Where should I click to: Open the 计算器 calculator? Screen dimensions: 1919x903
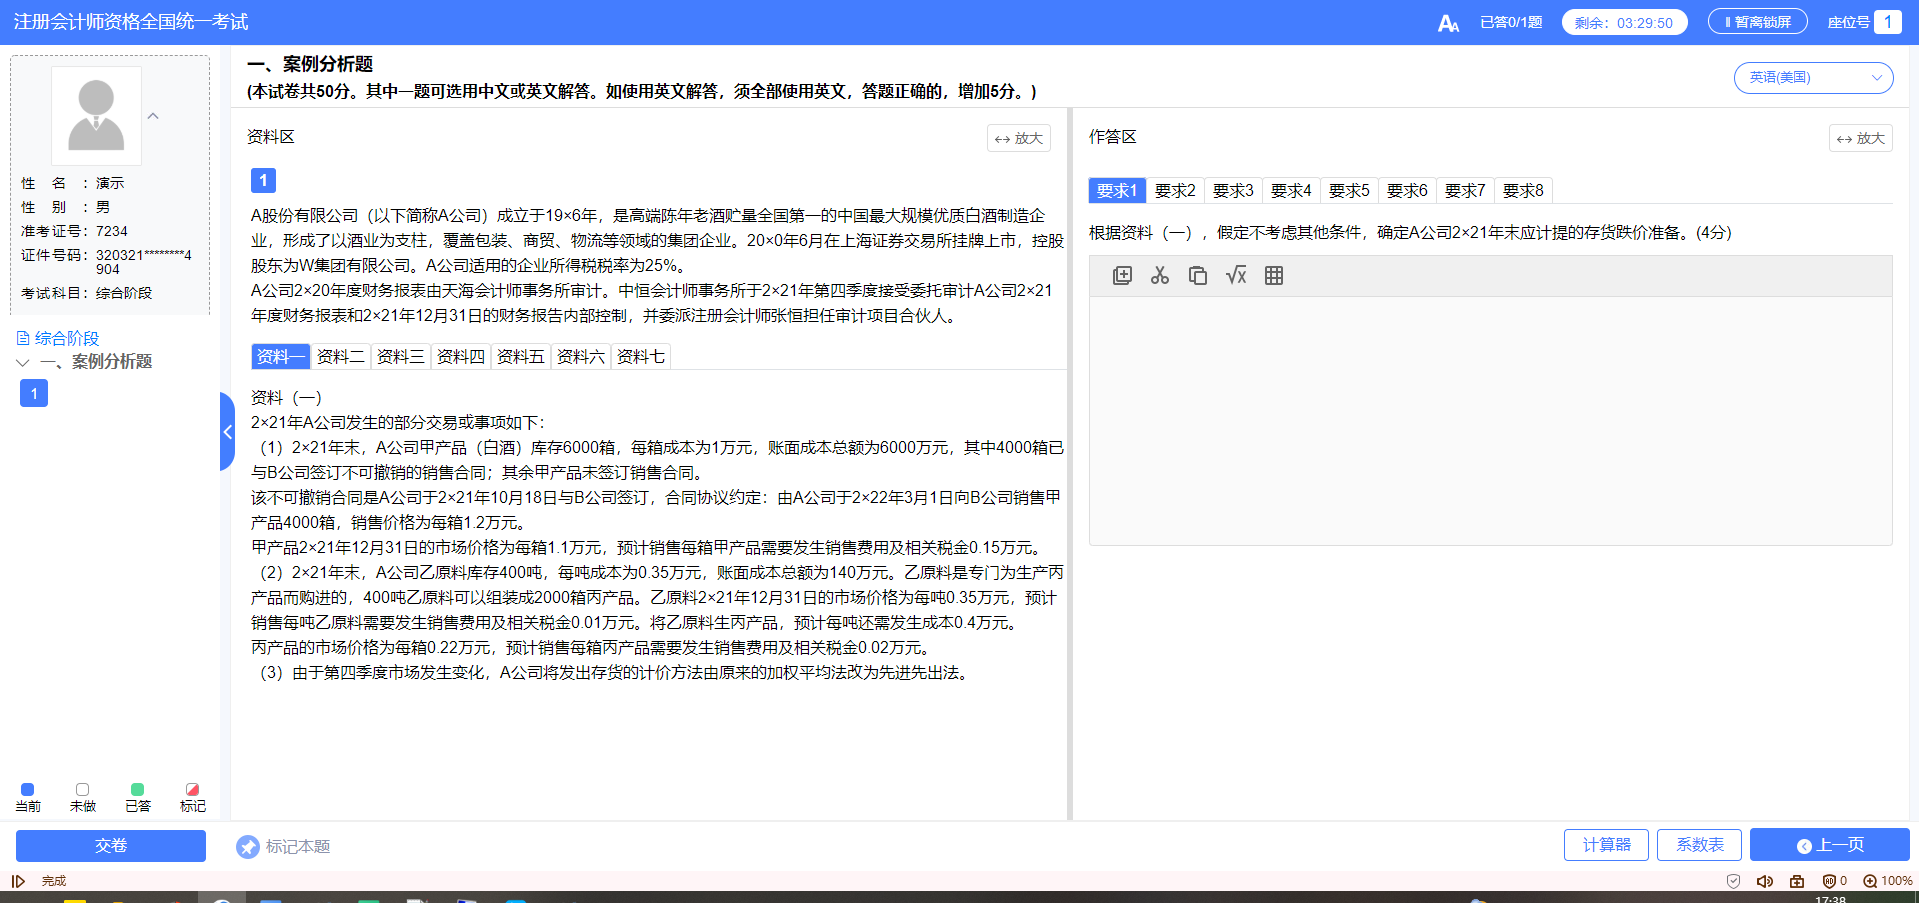click(x=1605, y=844)
